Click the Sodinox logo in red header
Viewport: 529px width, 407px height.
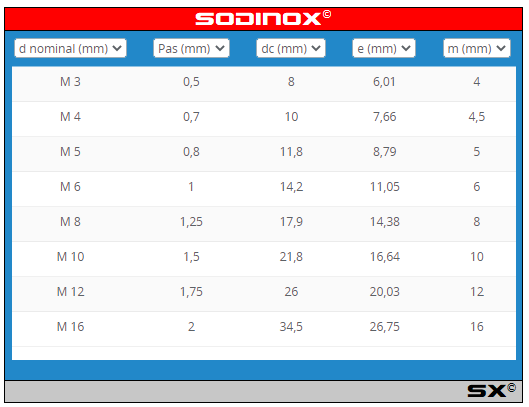[263, 18]
